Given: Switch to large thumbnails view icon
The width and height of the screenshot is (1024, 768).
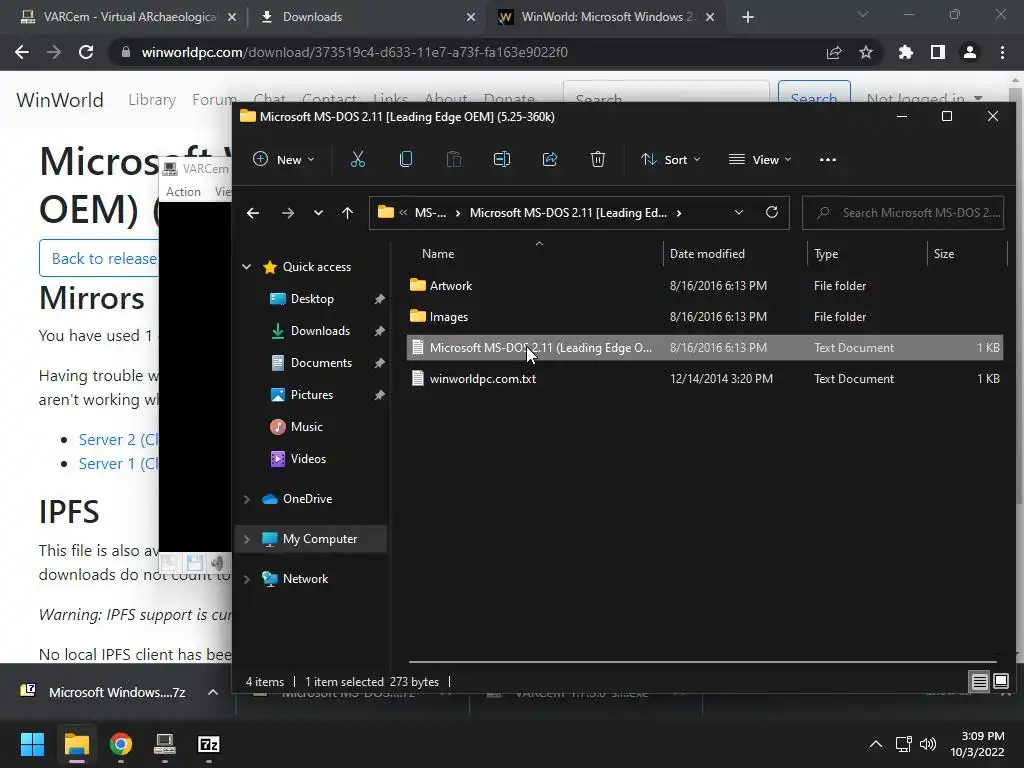Looking at the screenshot, I should pos(1001,682).
